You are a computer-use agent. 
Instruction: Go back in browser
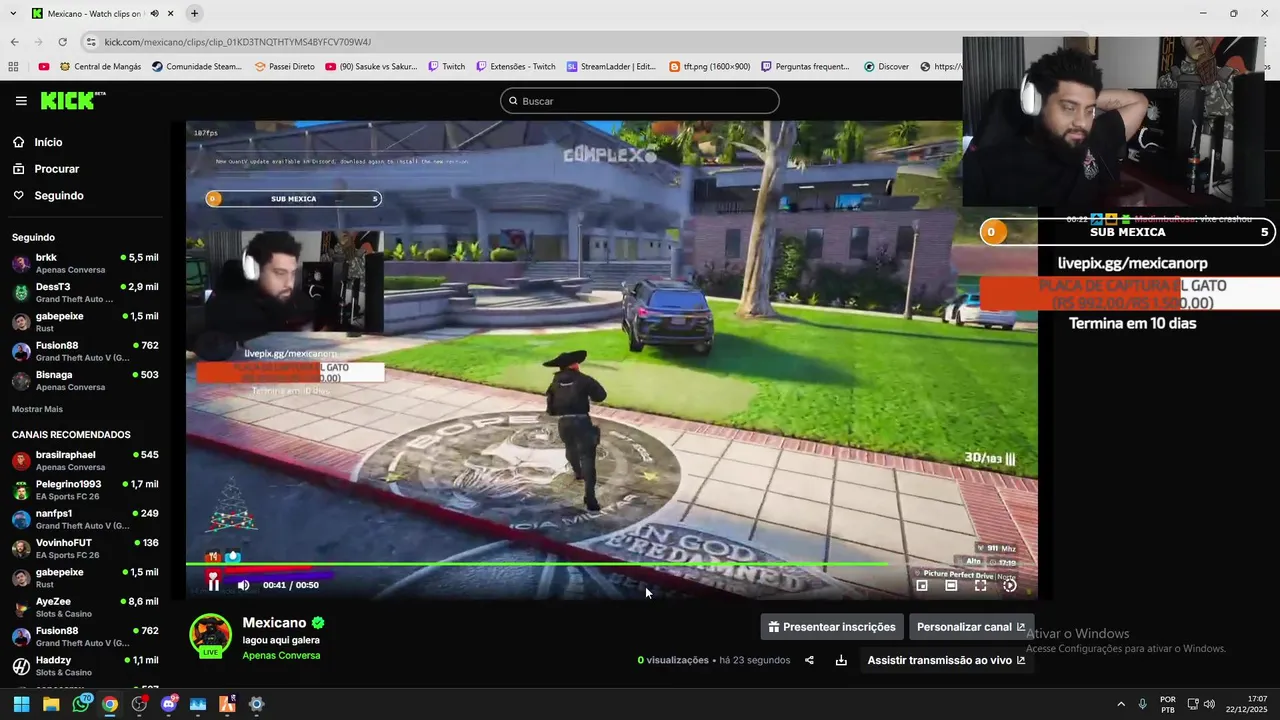(14, 42)
